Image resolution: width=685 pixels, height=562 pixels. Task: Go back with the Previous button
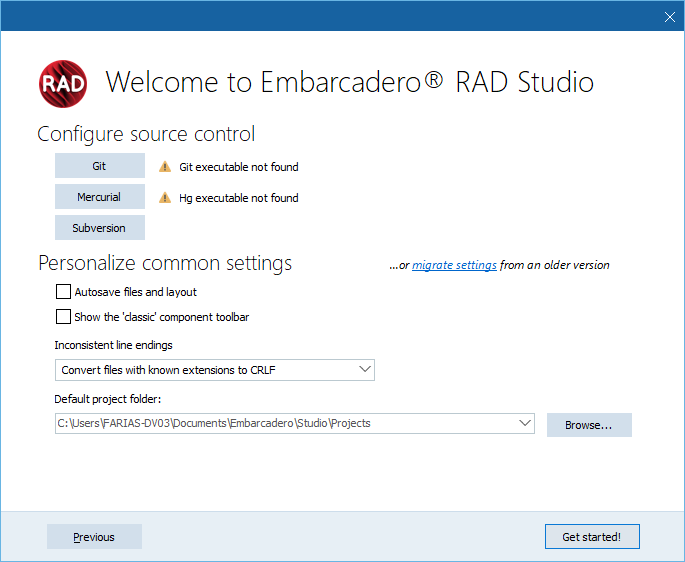tap(94, 537)
